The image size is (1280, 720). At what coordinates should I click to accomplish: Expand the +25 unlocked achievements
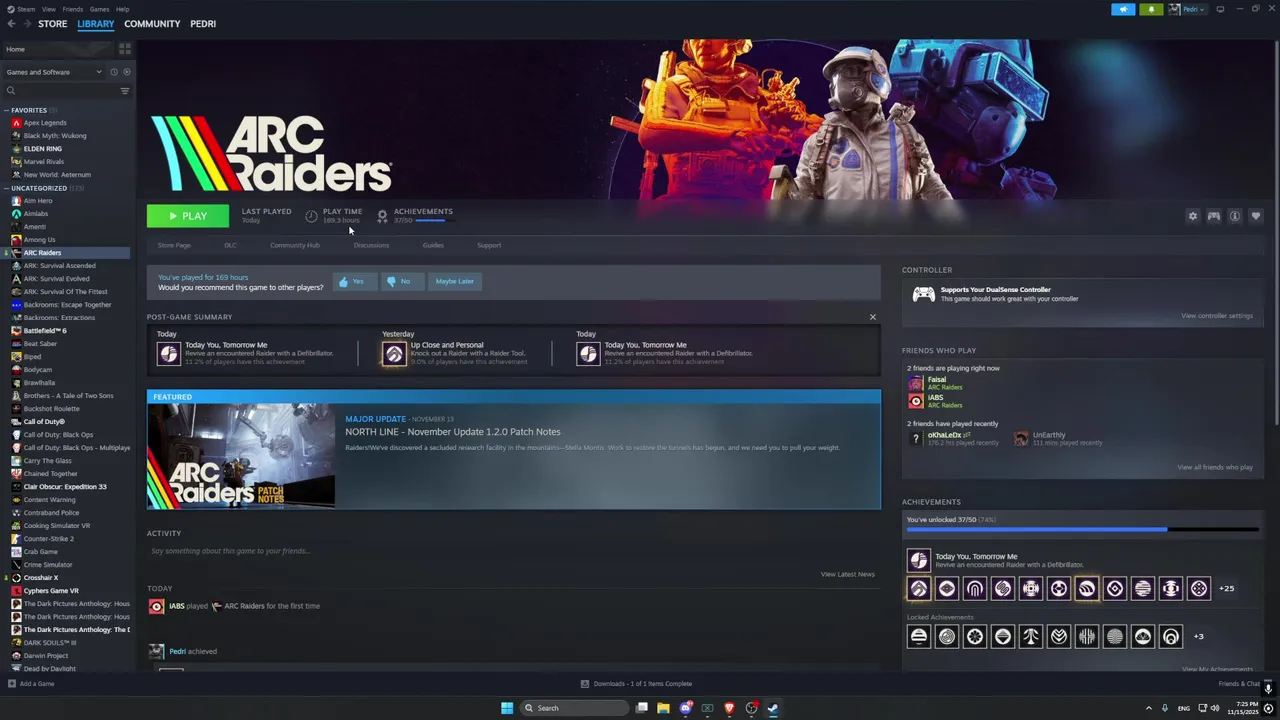tap(1226, 588)
